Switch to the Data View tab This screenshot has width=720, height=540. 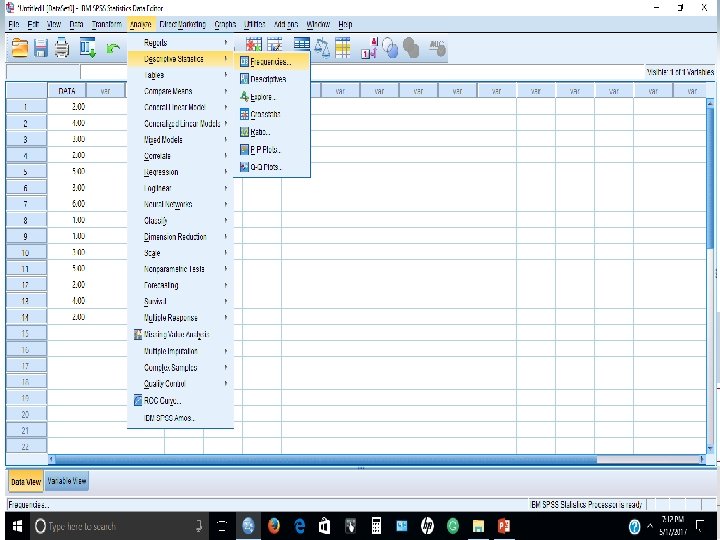click(26, 482)
